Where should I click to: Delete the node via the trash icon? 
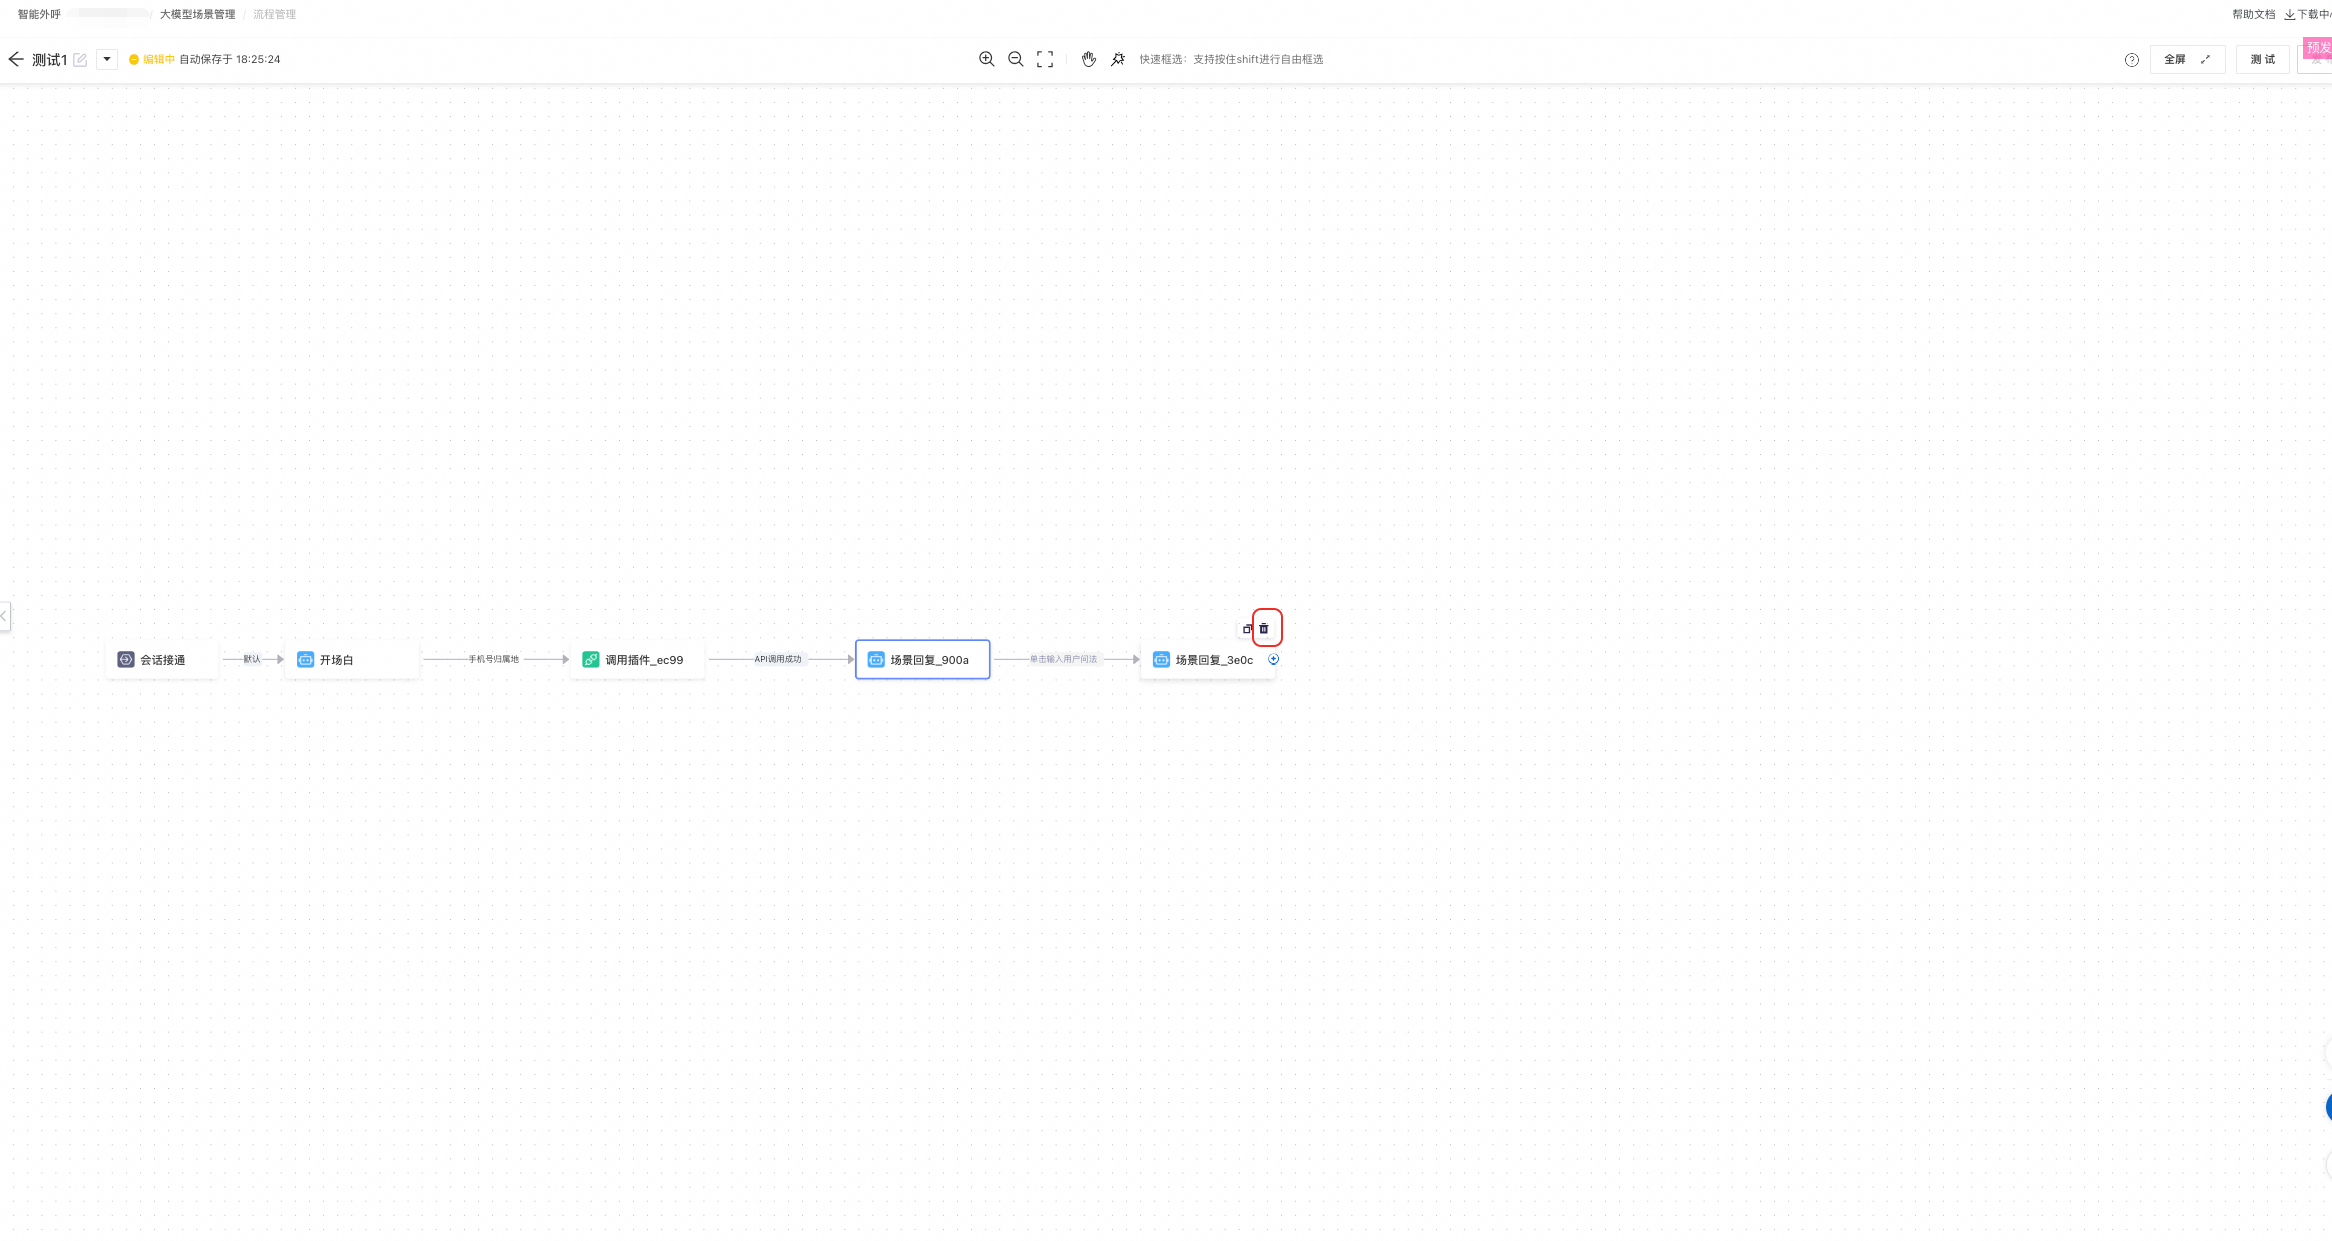coord(1264,629)
